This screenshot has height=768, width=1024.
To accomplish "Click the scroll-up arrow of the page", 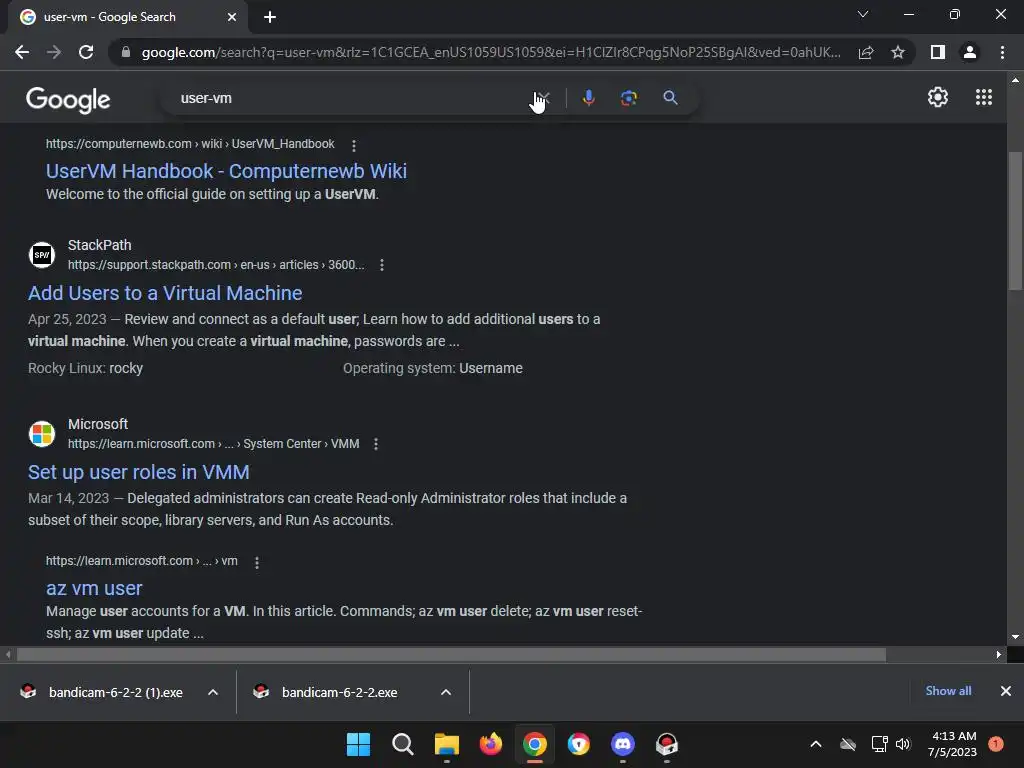I will click(x=1015, y=80).
